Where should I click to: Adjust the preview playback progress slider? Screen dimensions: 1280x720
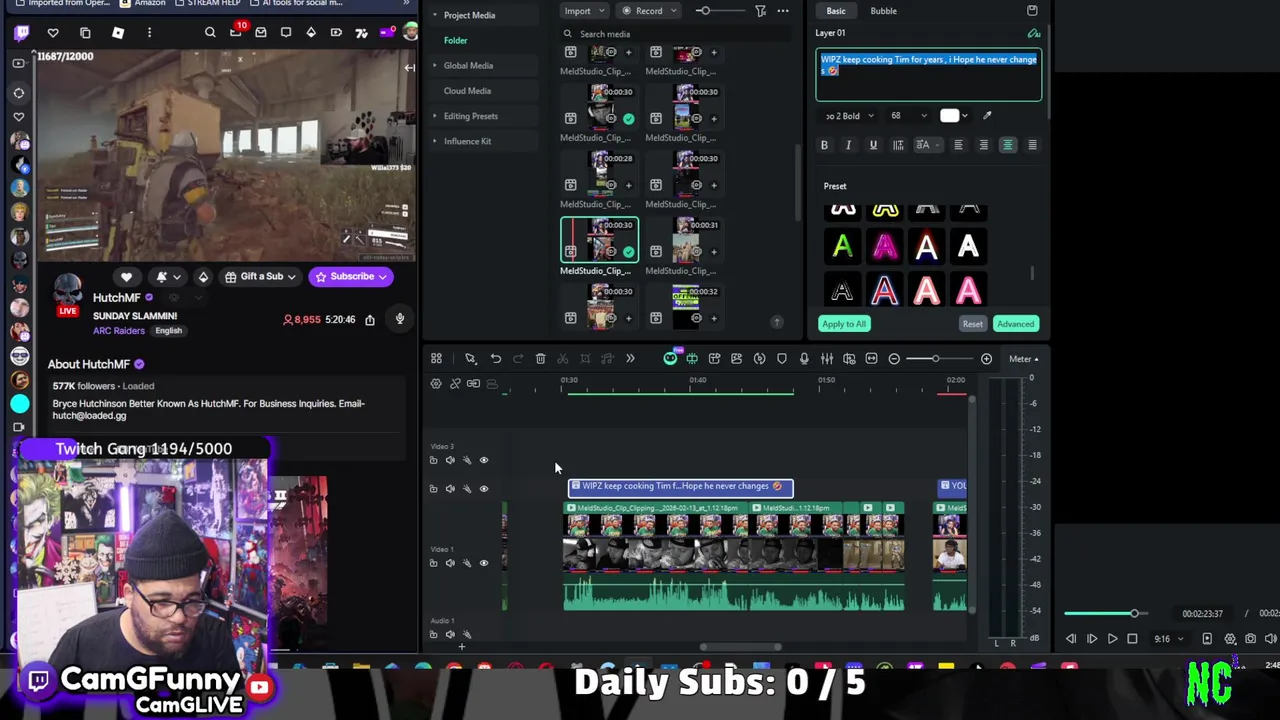pyautogui.click(x=1134, y=613)
